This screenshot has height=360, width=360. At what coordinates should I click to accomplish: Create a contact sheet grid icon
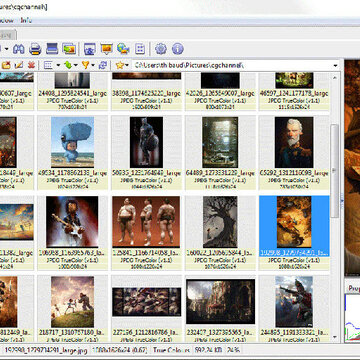pos(140,49)
